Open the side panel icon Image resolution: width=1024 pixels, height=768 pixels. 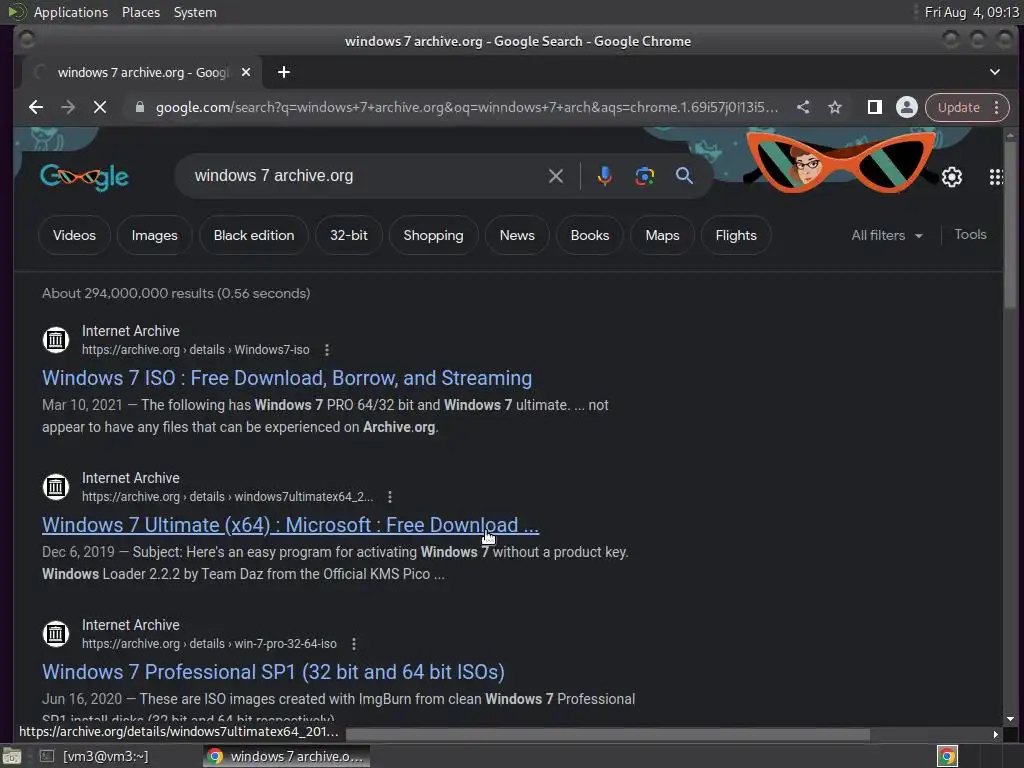(874, 107)
